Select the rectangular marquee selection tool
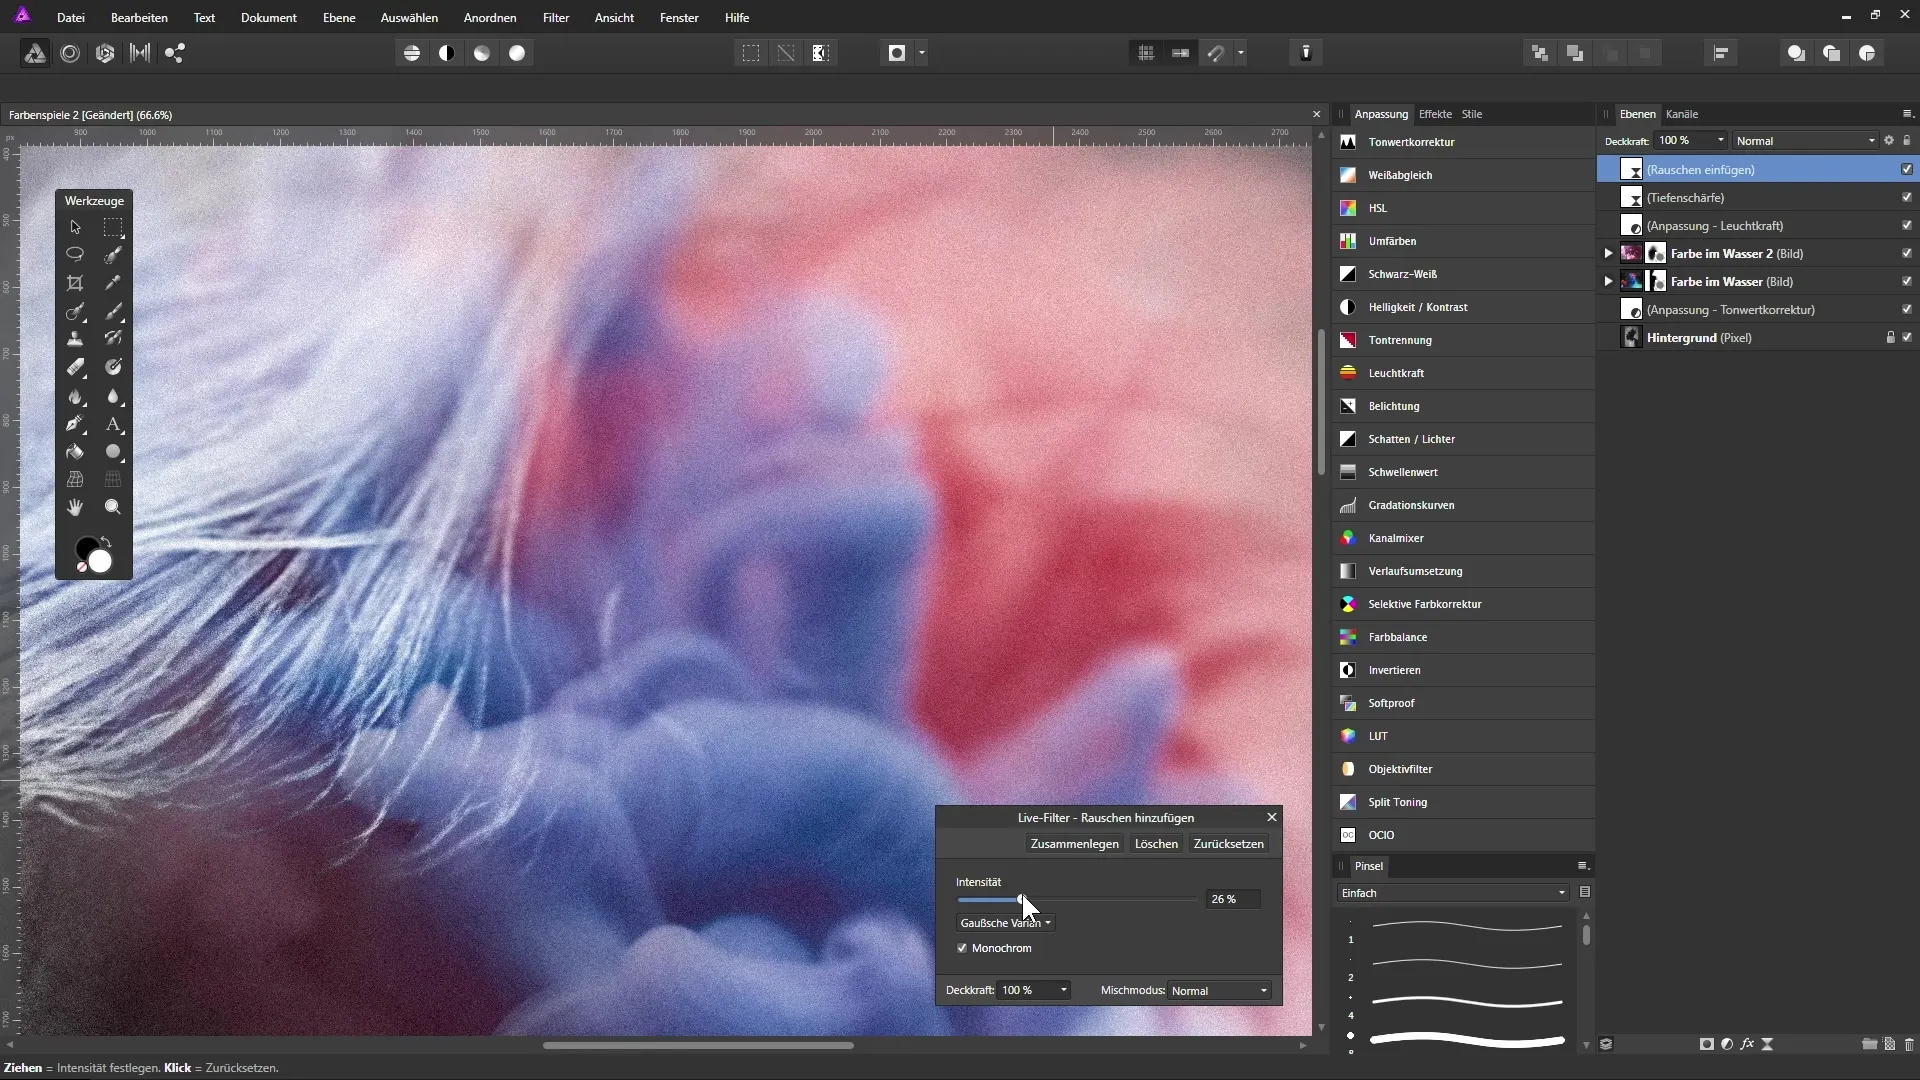Image resolution: width=1920 pixels, height=1080 pixels. pos(113,228)
